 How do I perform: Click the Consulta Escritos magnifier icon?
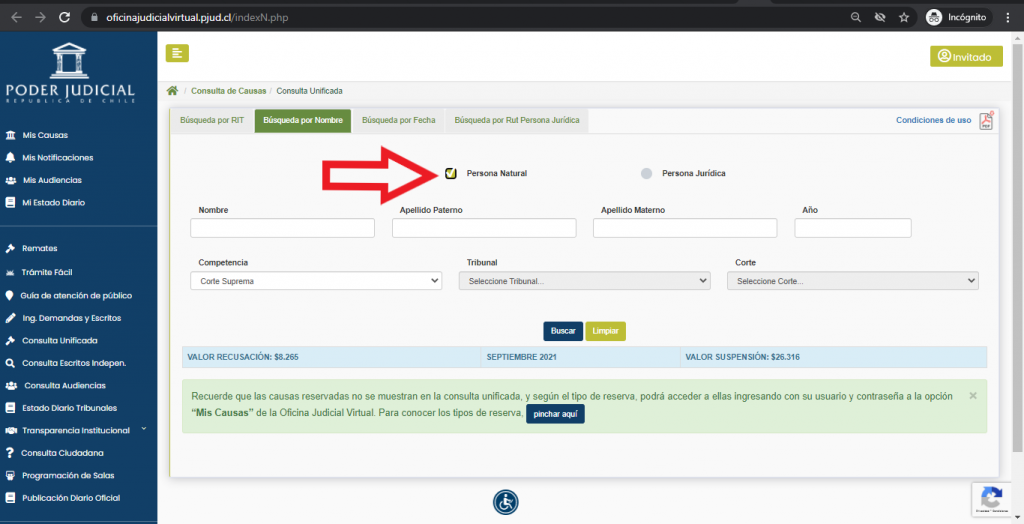(10, 363)
